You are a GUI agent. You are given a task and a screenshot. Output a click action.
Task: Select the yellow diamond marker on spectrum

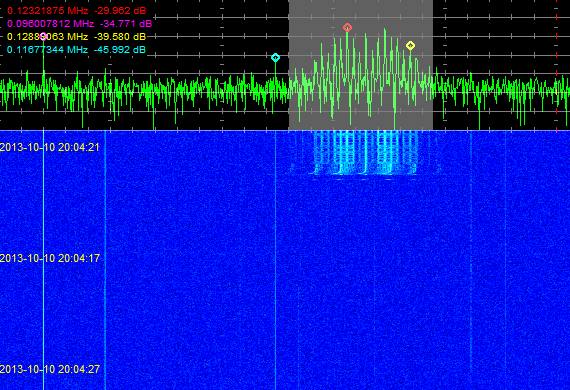click(410, 46)
